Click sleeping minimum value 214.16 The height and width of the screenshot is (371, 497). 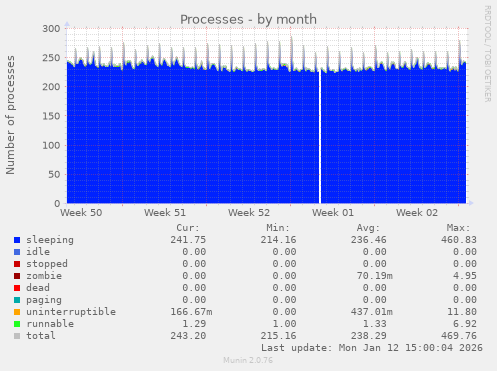[x=278, y=240]
